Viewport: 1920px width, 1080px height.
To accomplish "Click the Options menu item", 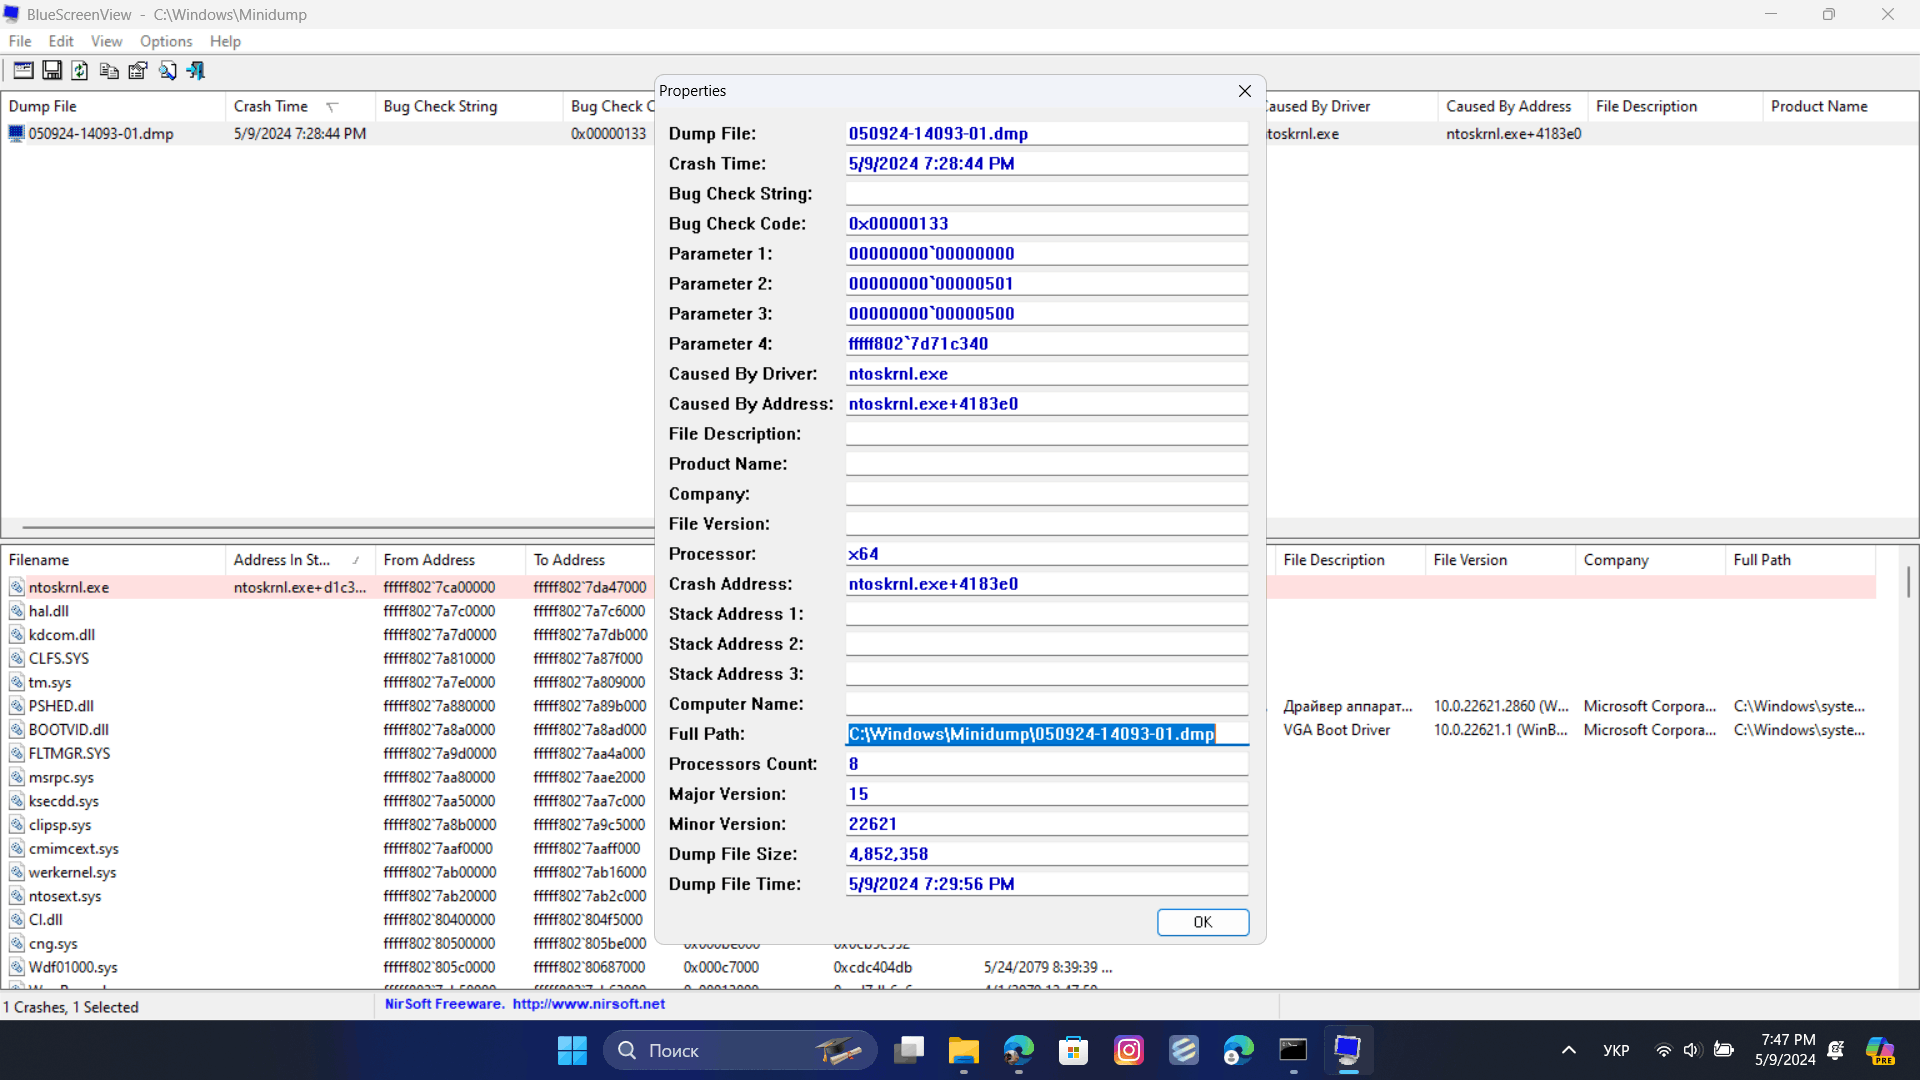I will (166, 41).
